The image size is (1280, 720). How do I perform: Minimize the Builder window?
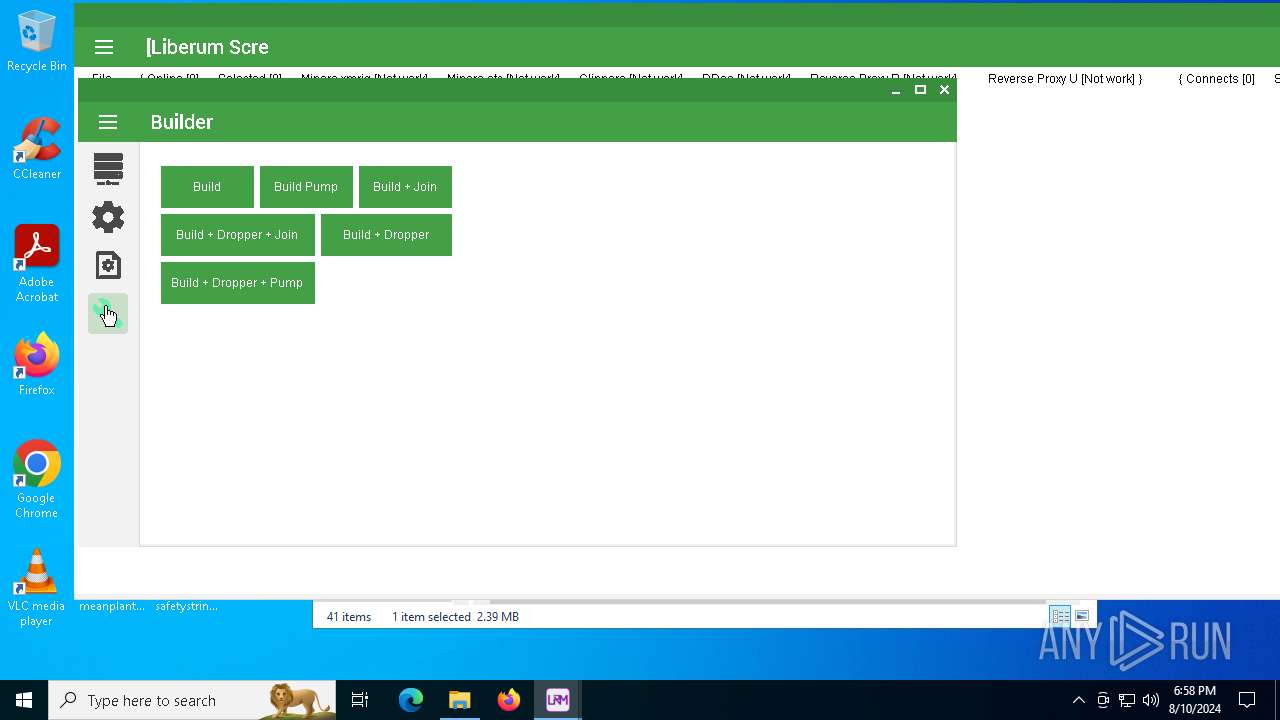coord(896,90)
